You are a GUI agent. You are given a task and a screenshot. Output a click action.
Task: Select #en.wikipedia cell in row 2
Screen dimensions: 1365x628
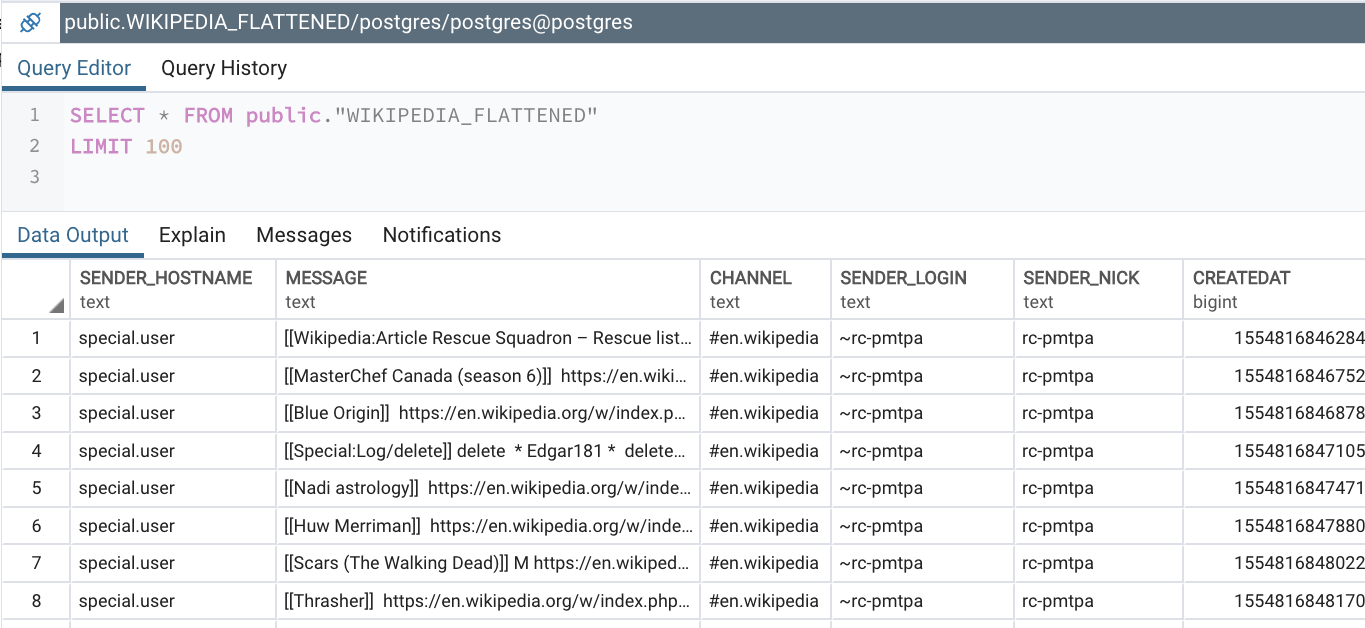[x=765, y=376]
